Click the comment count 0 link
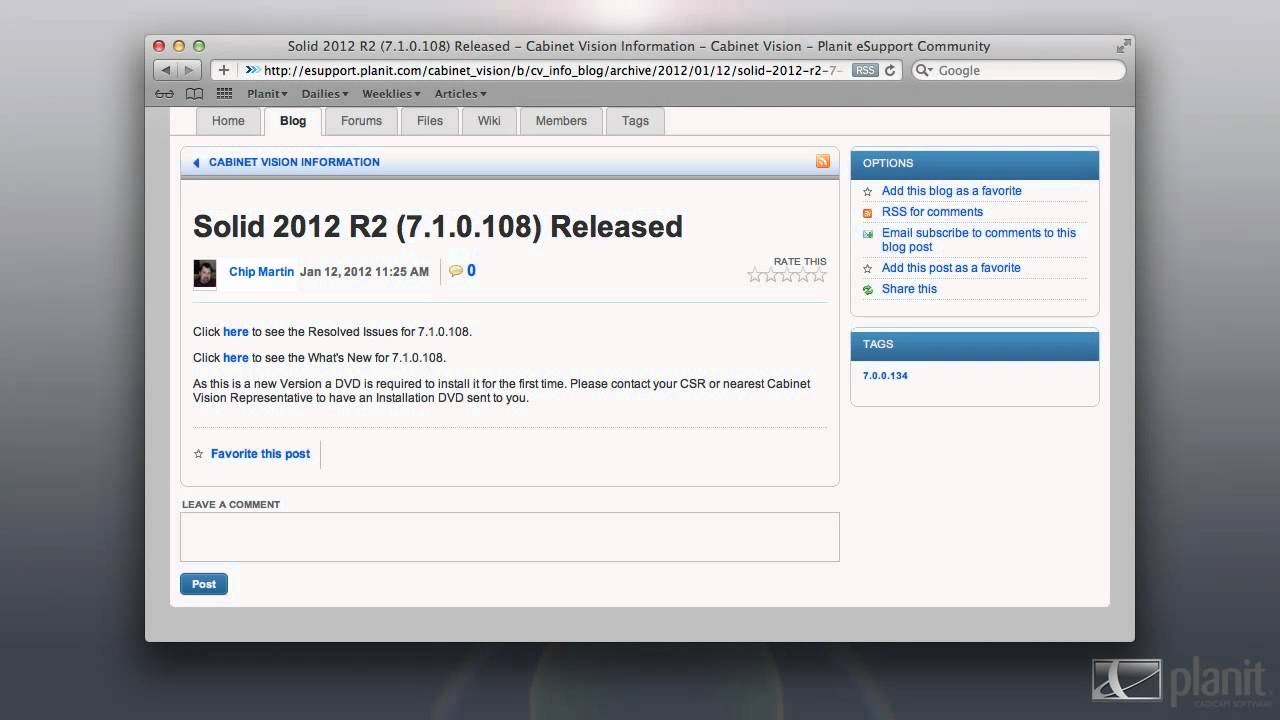 pos(471,271)
